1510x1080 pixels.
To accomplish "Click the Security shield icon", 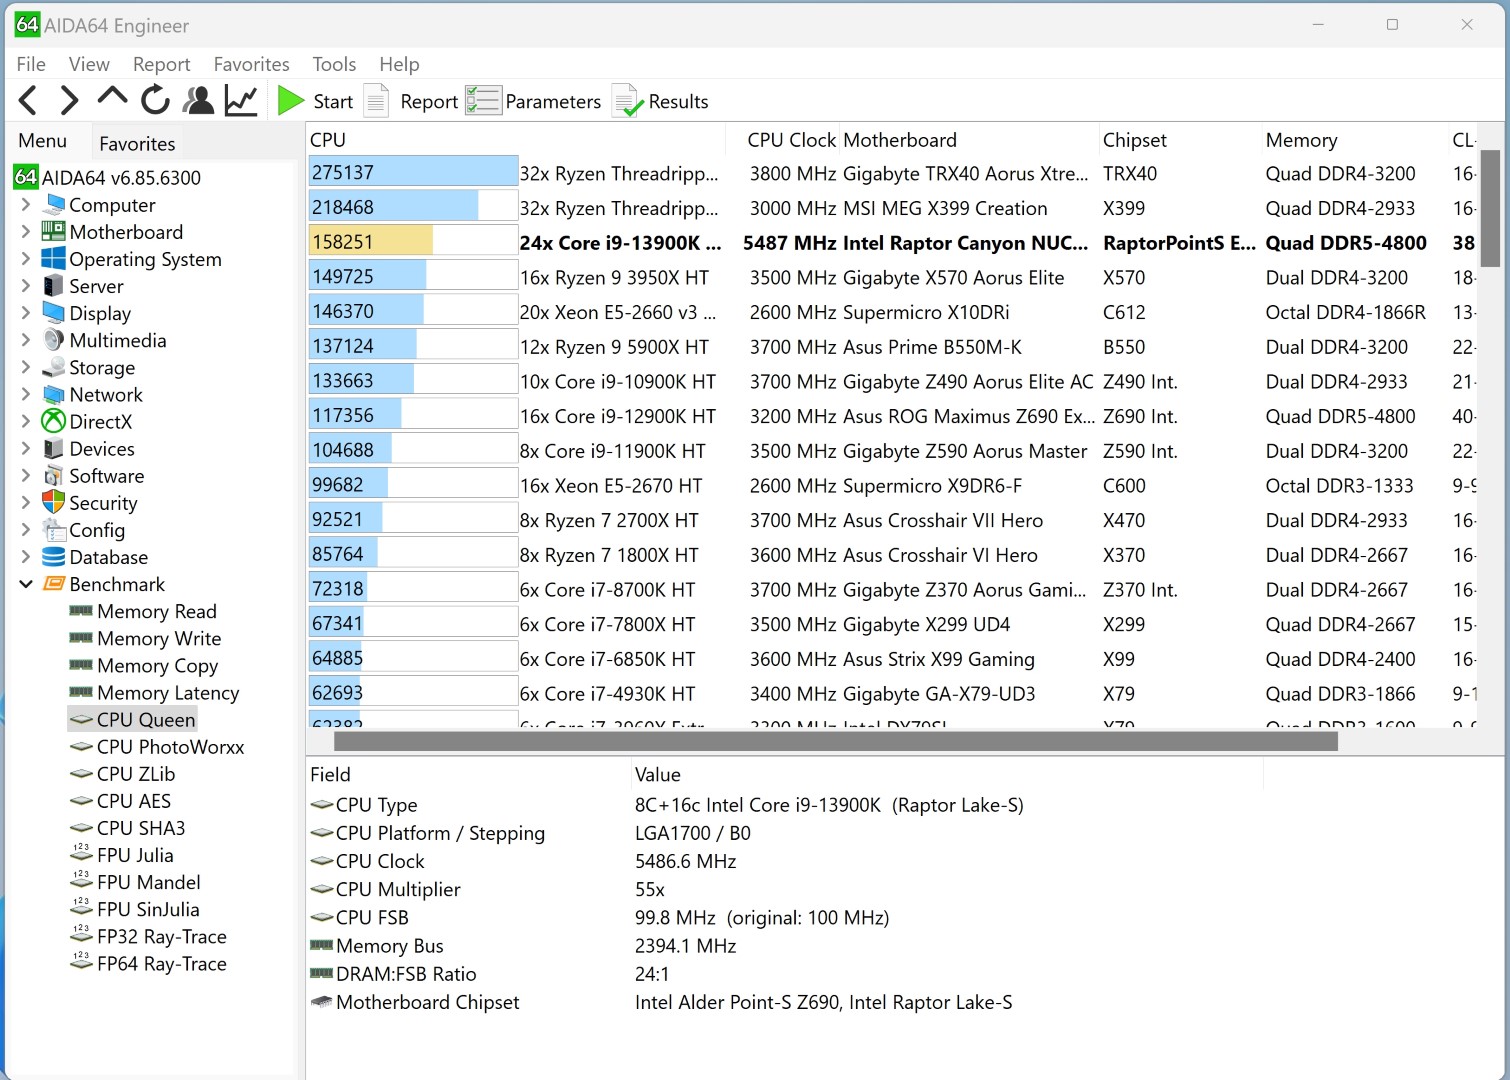I will (x=54, y=502).
